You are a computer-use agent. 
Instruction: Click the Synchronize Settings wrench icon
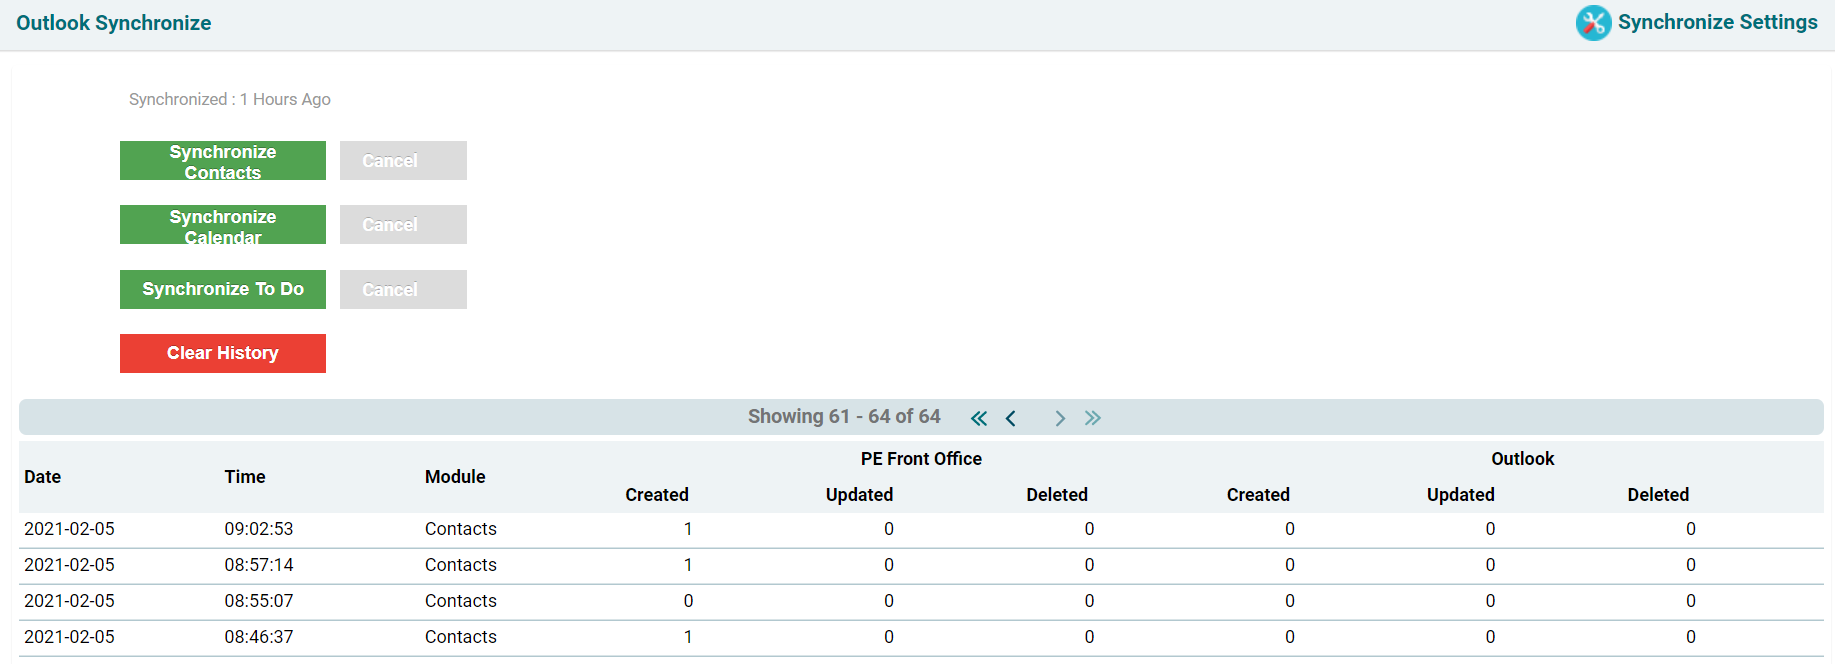1593,23
